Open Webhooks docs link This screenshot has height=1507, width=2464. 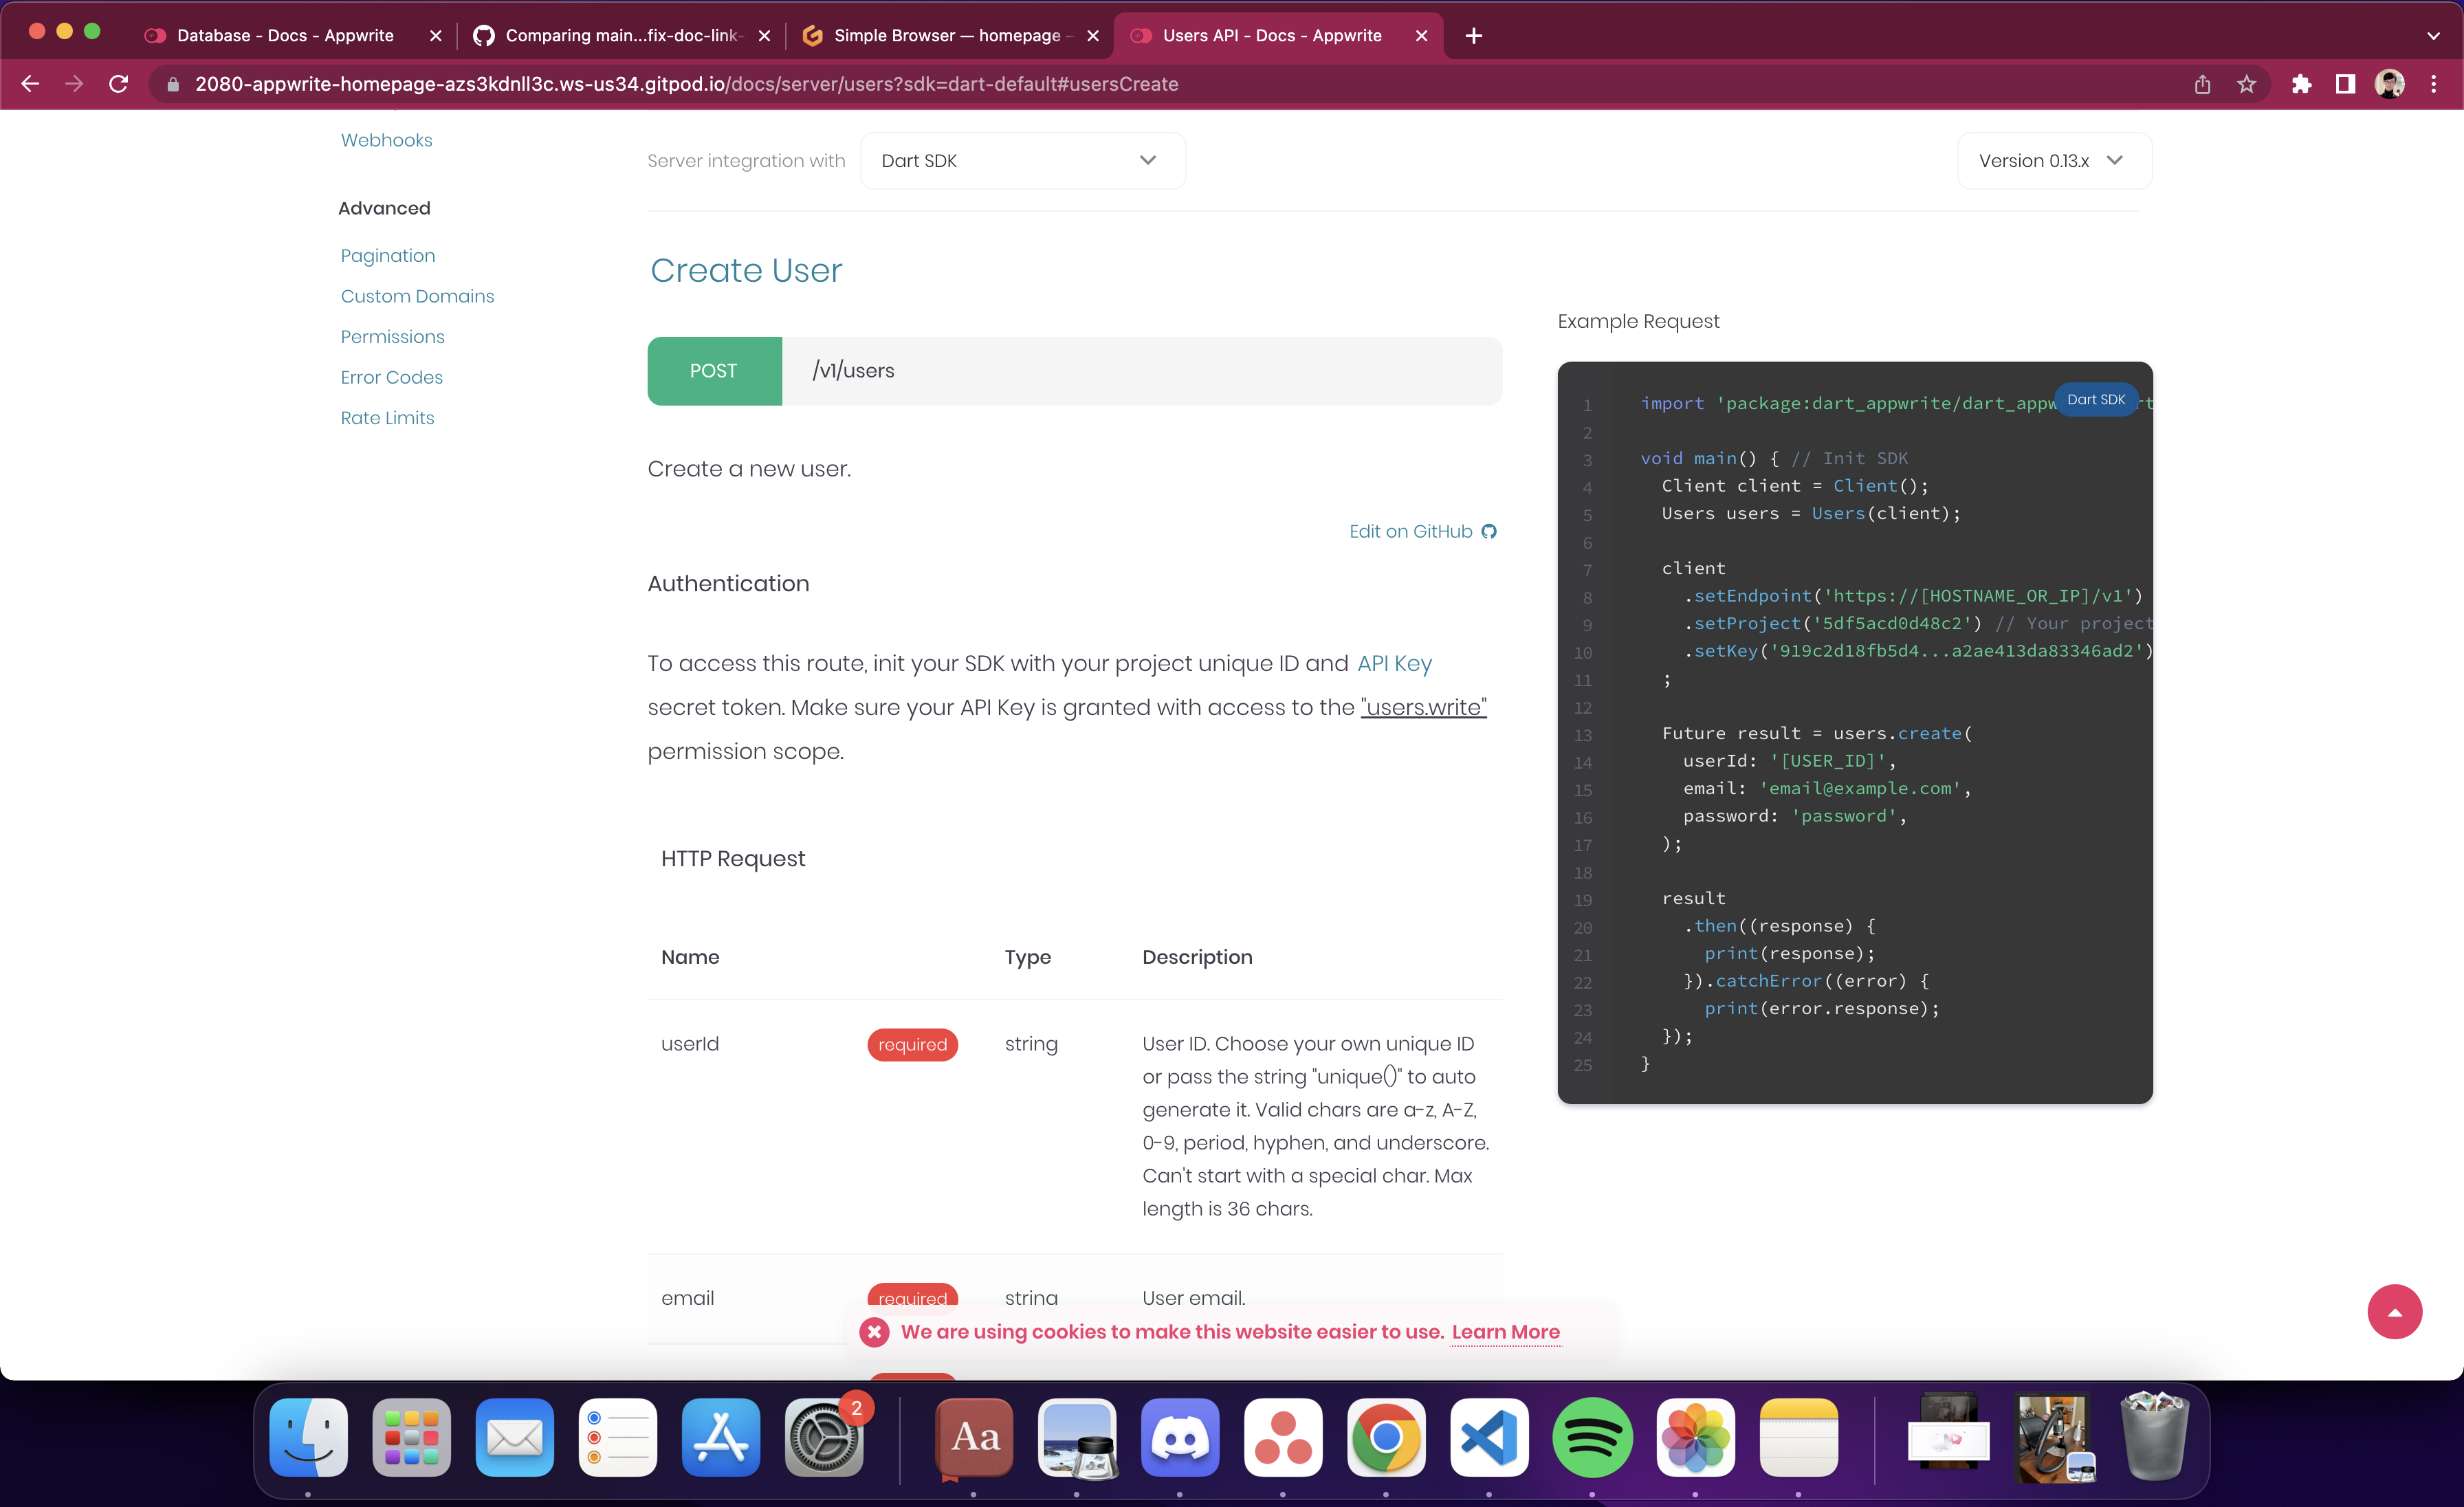386,140
